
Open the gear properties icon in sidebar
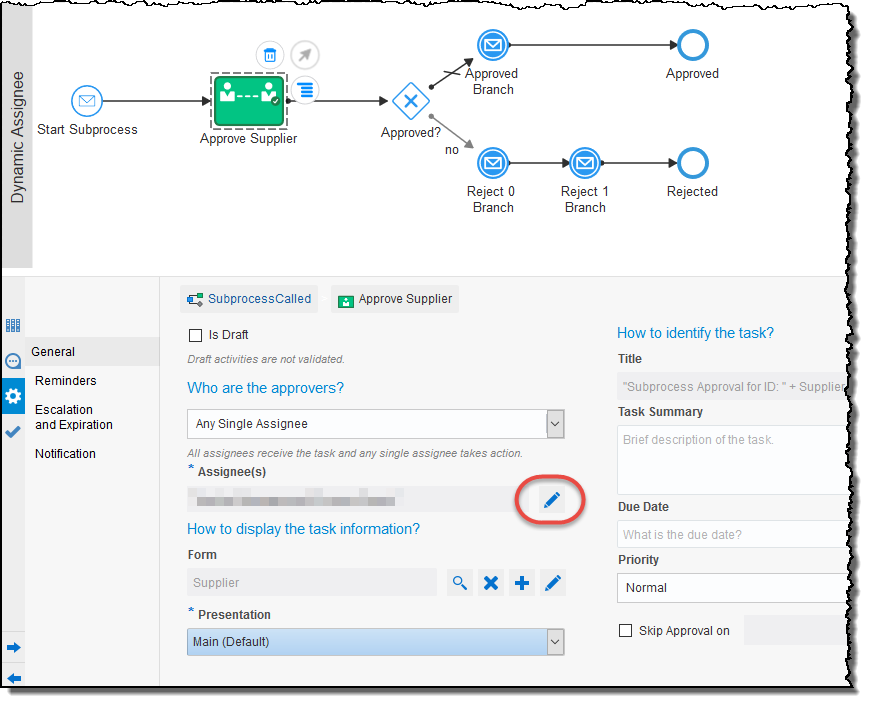13,396
